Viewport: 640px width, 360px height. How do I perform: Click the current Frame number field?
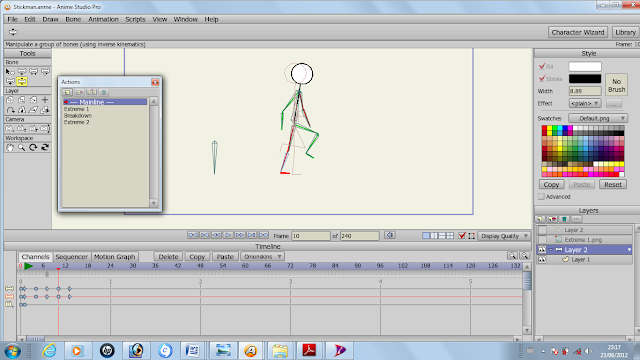pos(311,236)
